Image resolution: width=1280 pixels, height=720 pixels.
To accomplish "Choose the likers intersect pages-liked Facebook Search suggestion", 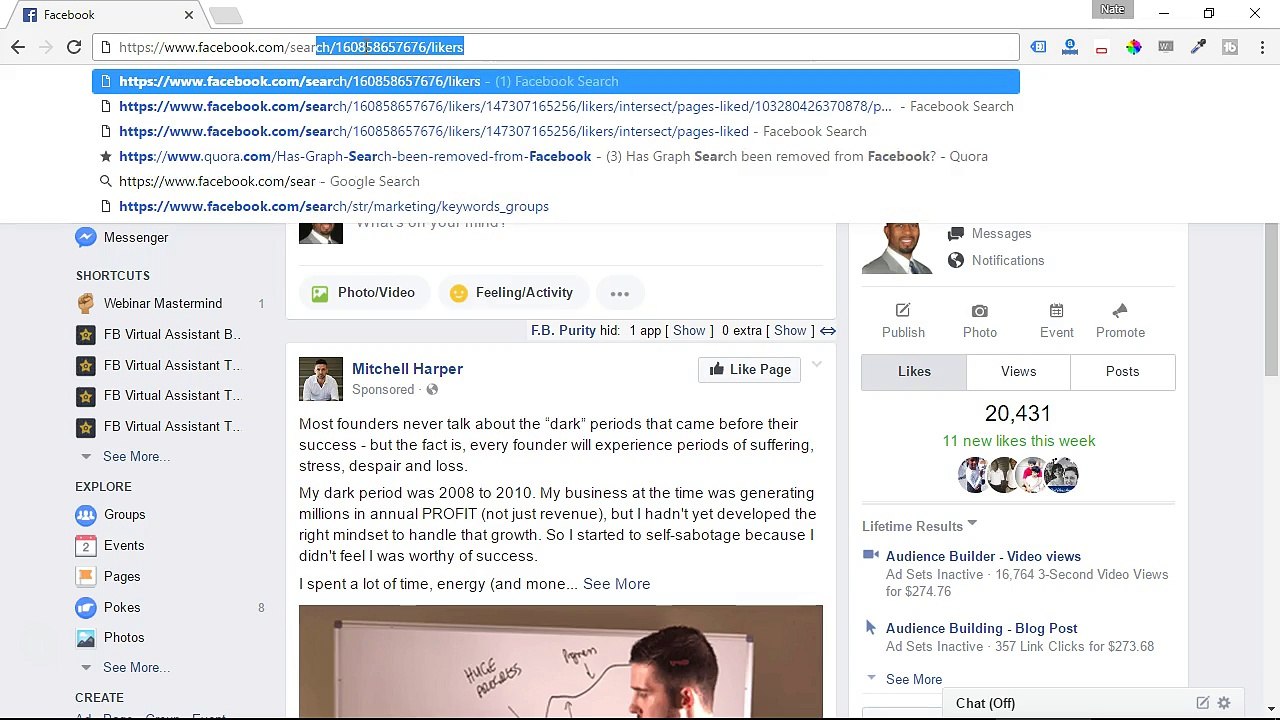I will [556, 131].
